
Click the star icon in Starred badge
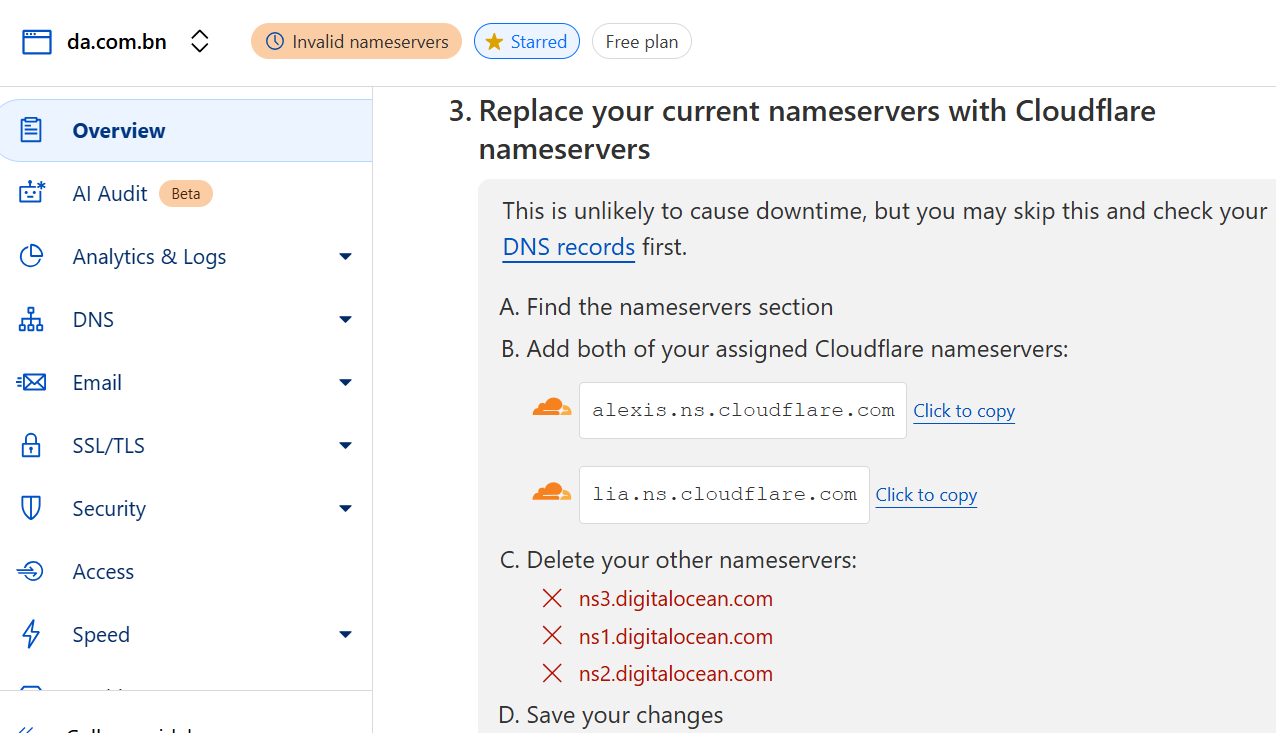pos(494,41)
